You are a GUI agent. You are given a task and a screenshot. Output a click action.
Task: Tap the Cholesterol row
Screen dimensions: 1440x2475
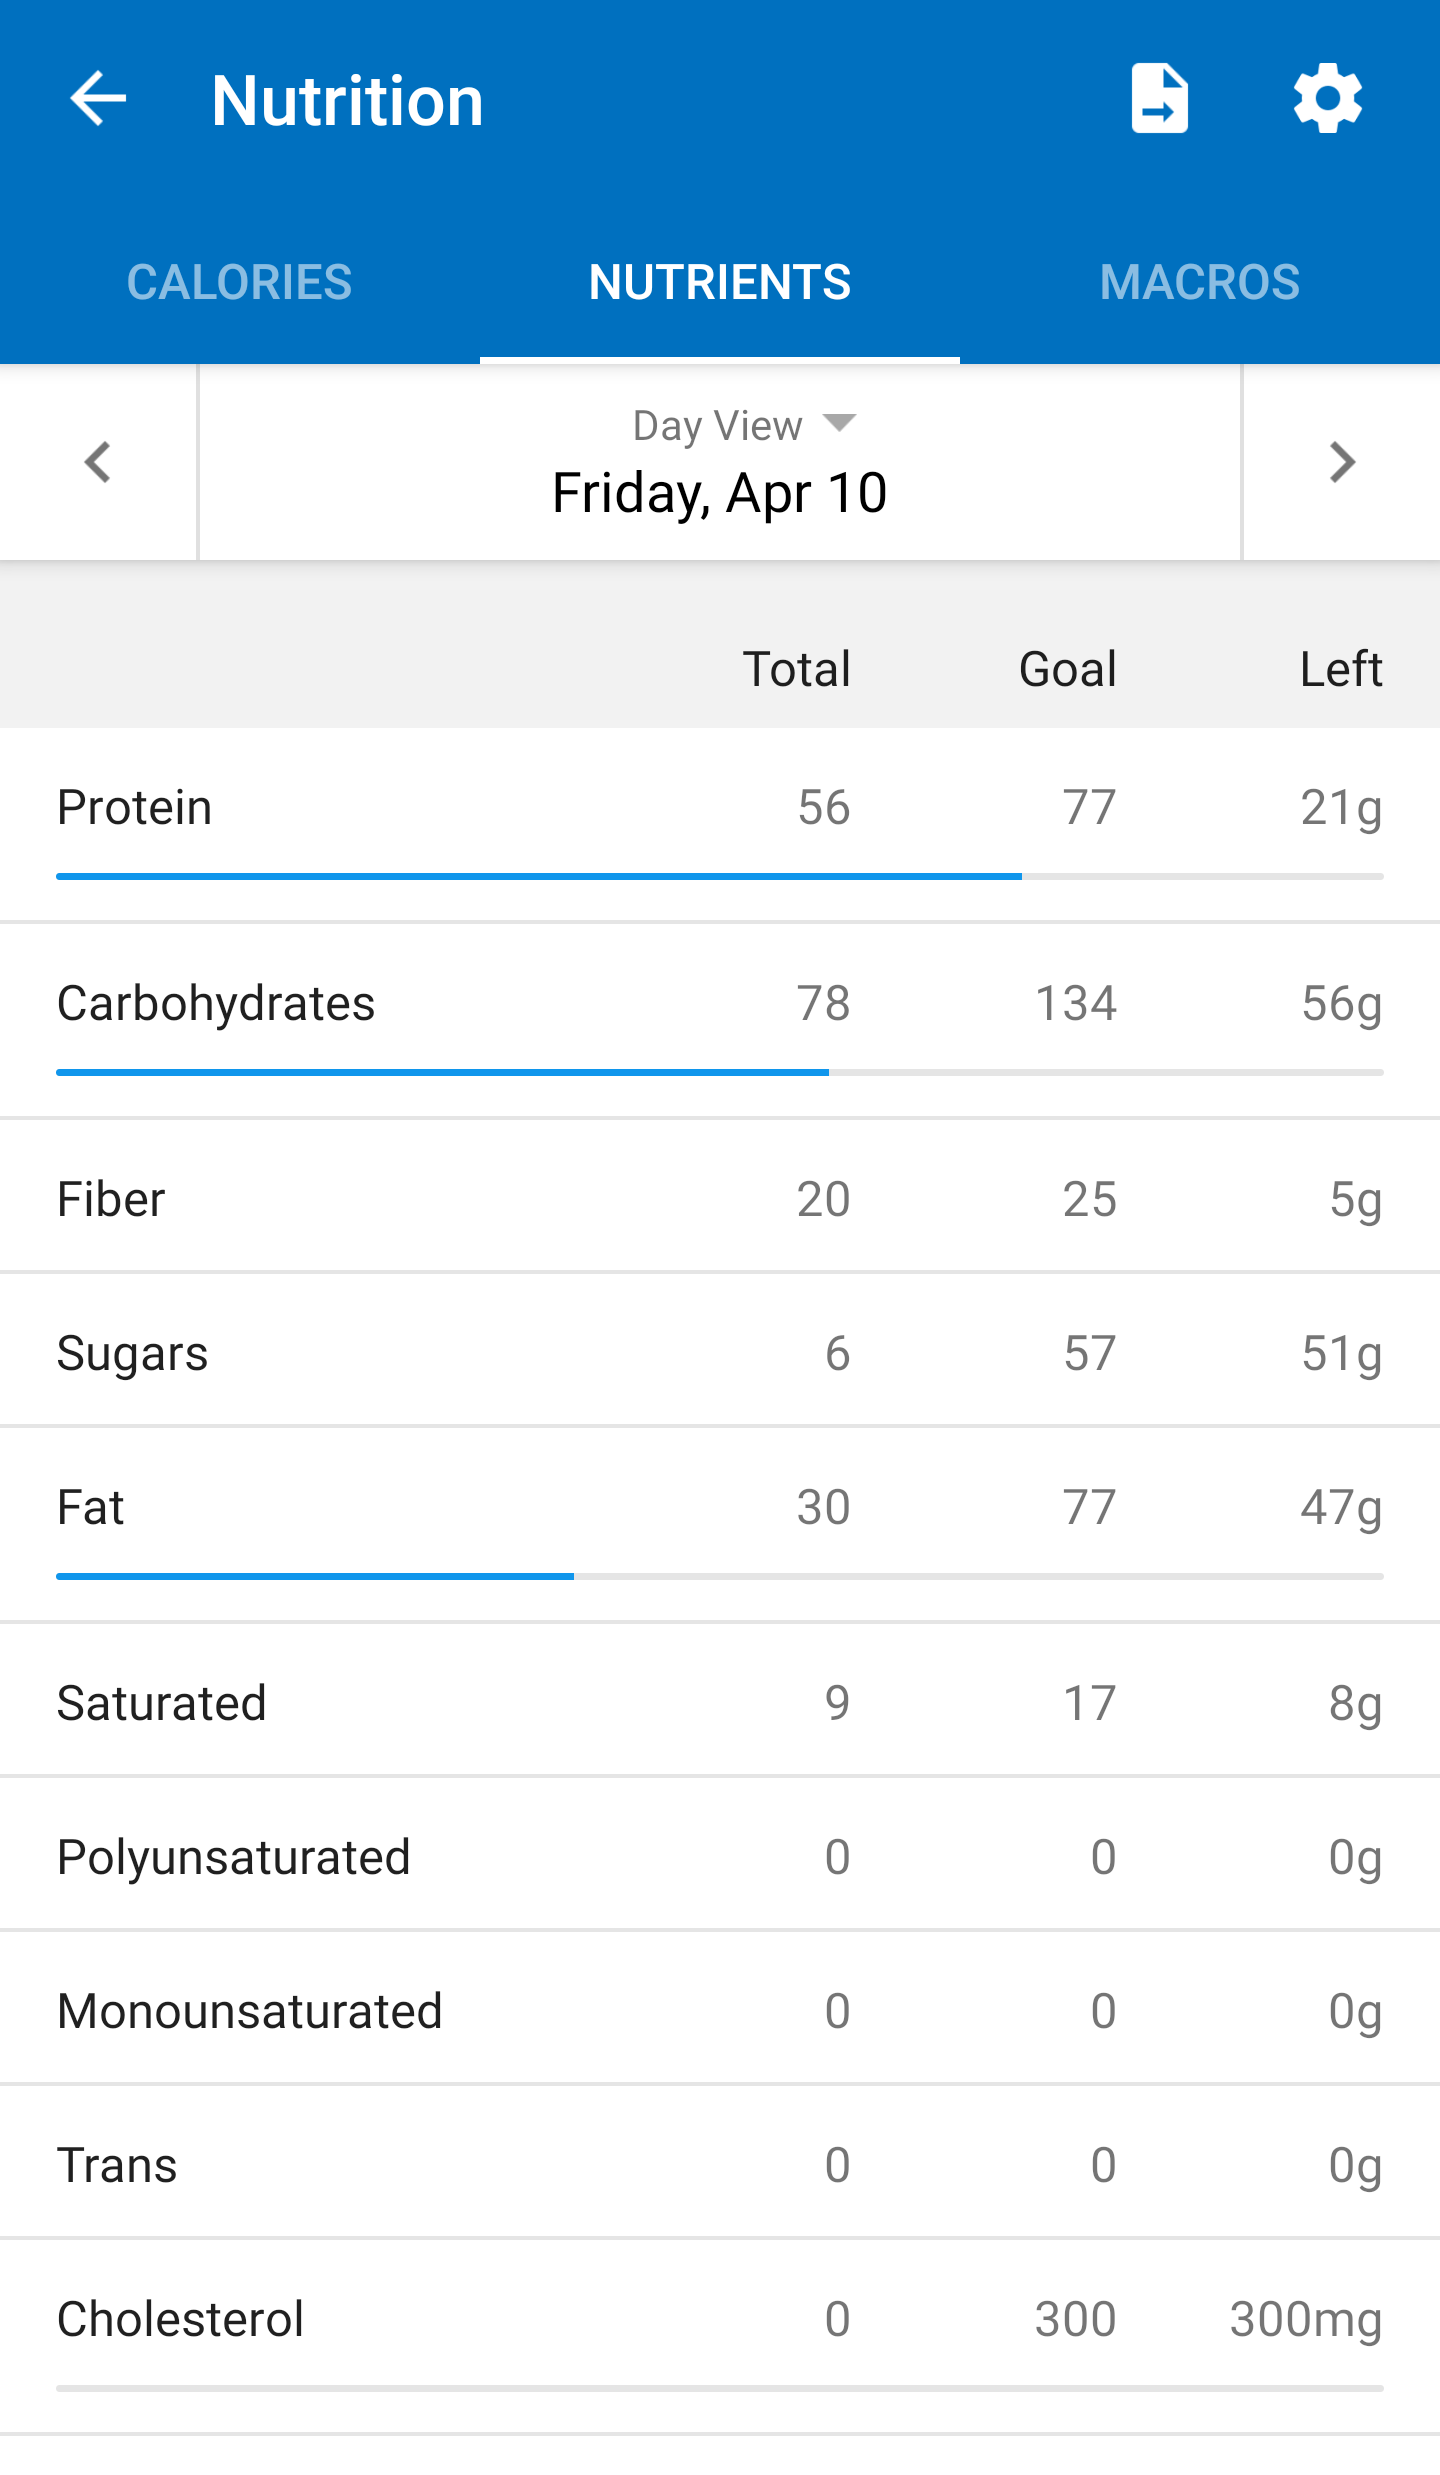click(719, 2319)
